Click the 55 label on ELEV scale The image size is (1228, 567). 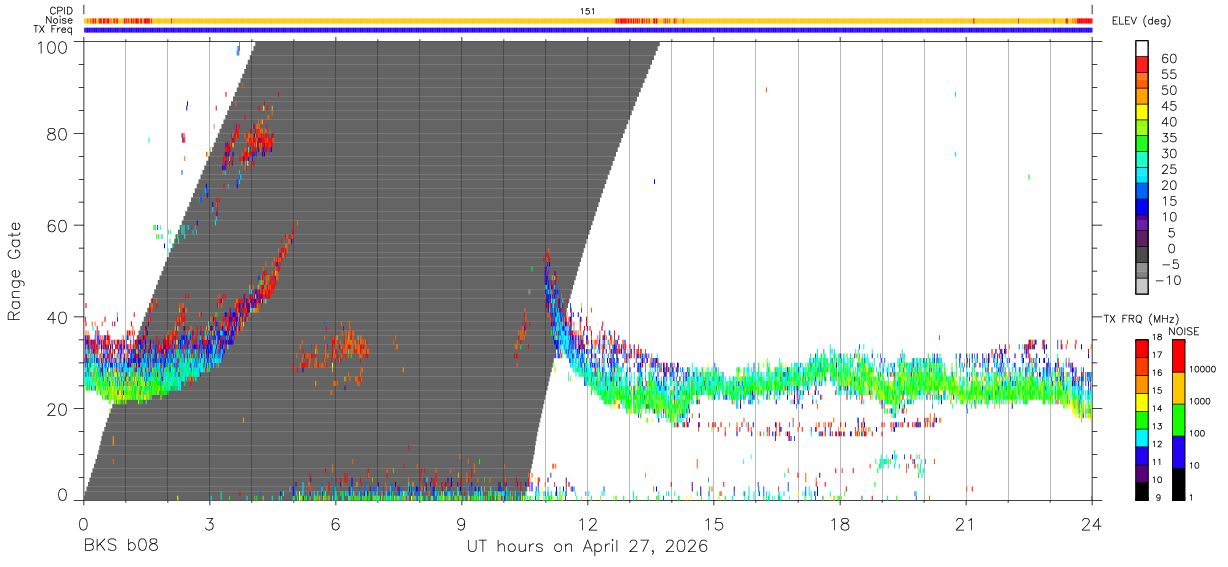[1167, 74]
